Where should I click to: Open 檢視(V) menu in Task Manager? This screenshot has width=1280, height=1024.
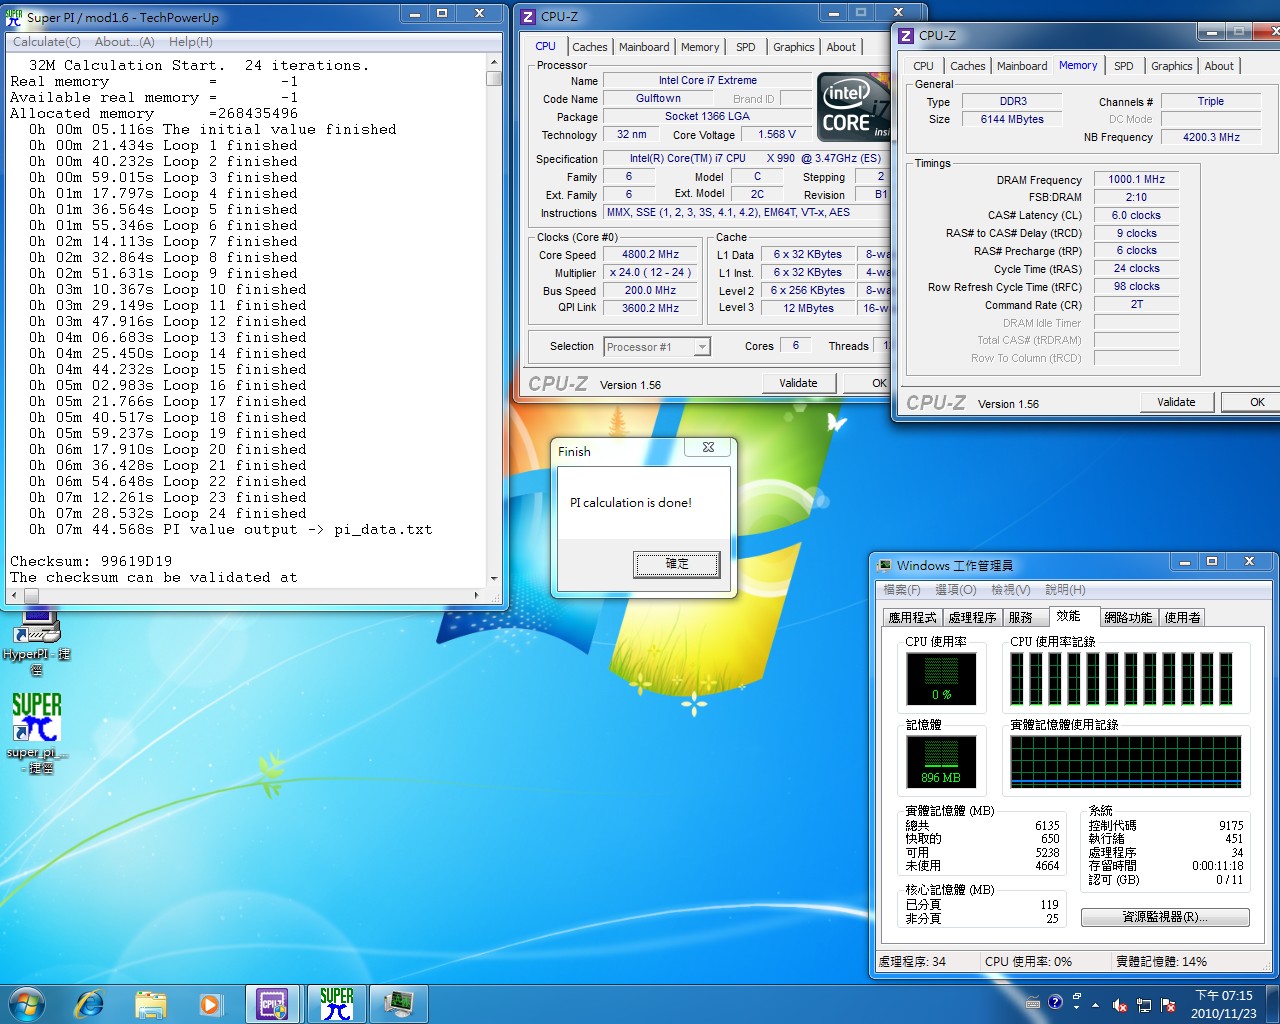[1010, 590]
